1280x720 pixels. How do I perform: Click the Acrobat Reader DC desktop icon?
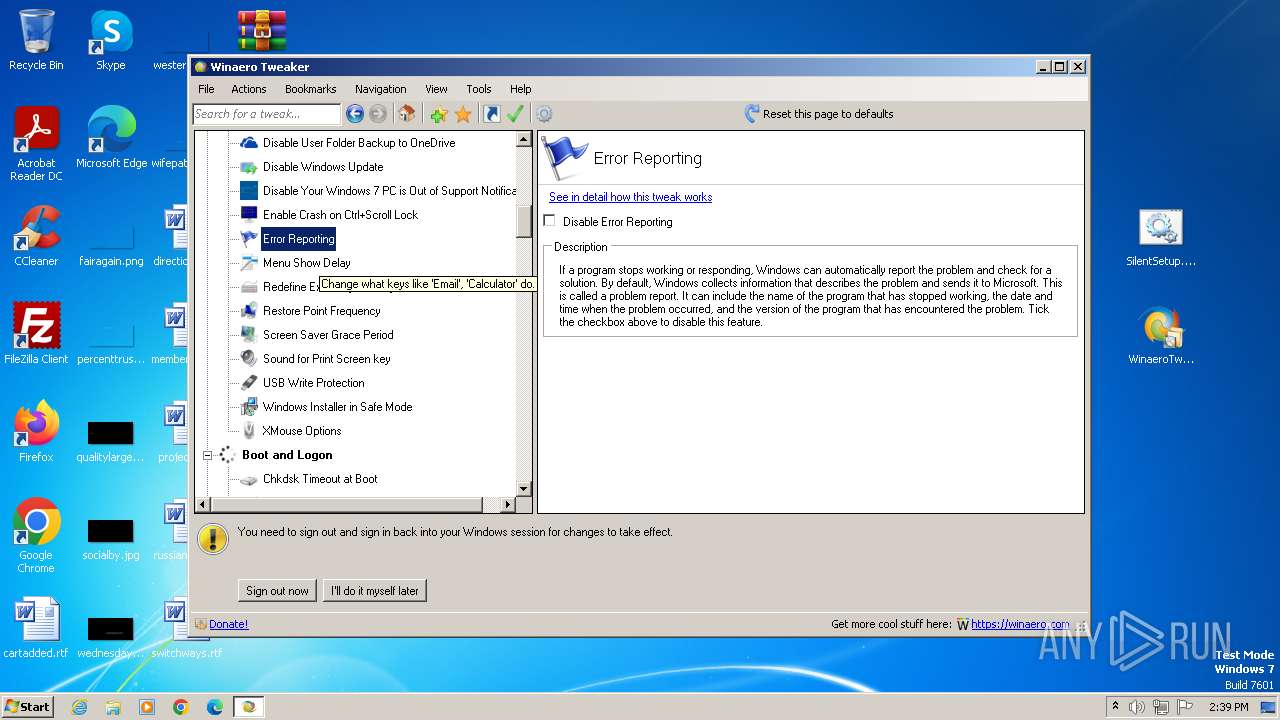coord(36,144)
